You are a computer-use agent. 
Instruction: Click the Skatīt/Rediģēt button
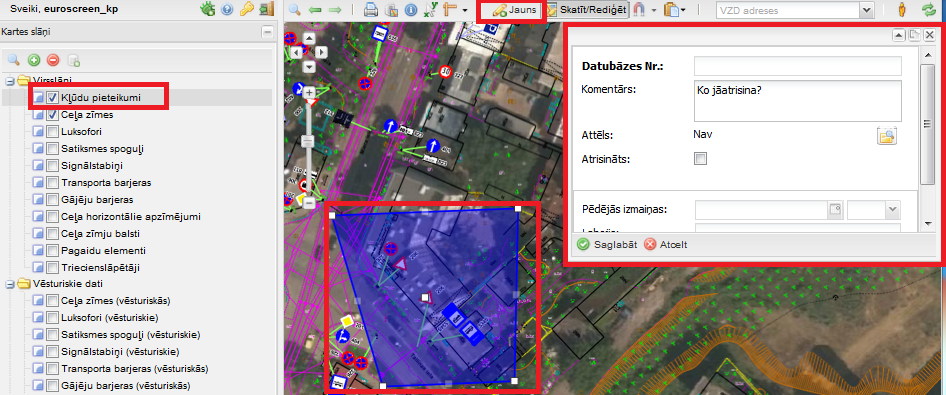(x=588, y=10)
